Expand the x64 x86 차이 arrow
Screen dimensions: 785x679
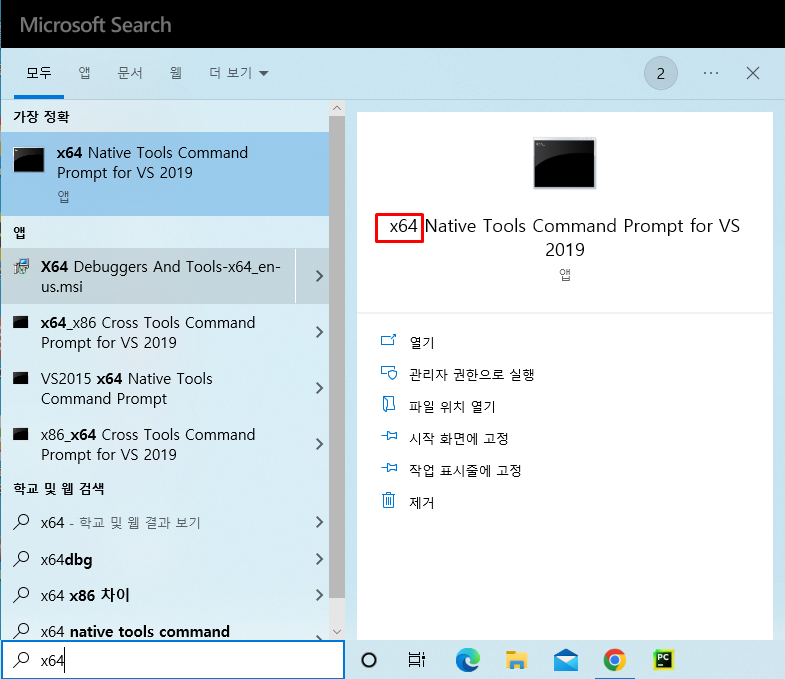[319, 595]
